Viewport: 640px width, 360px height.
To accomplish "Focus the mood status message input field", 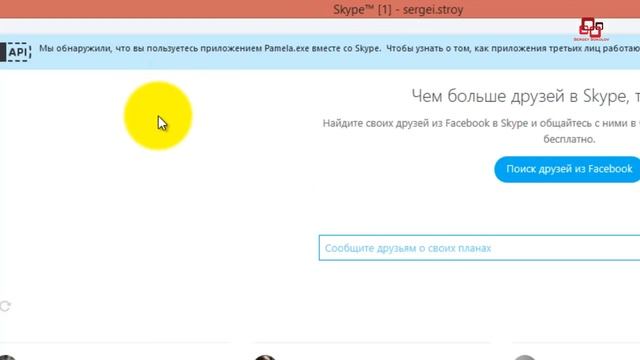I will coord(479,248).
